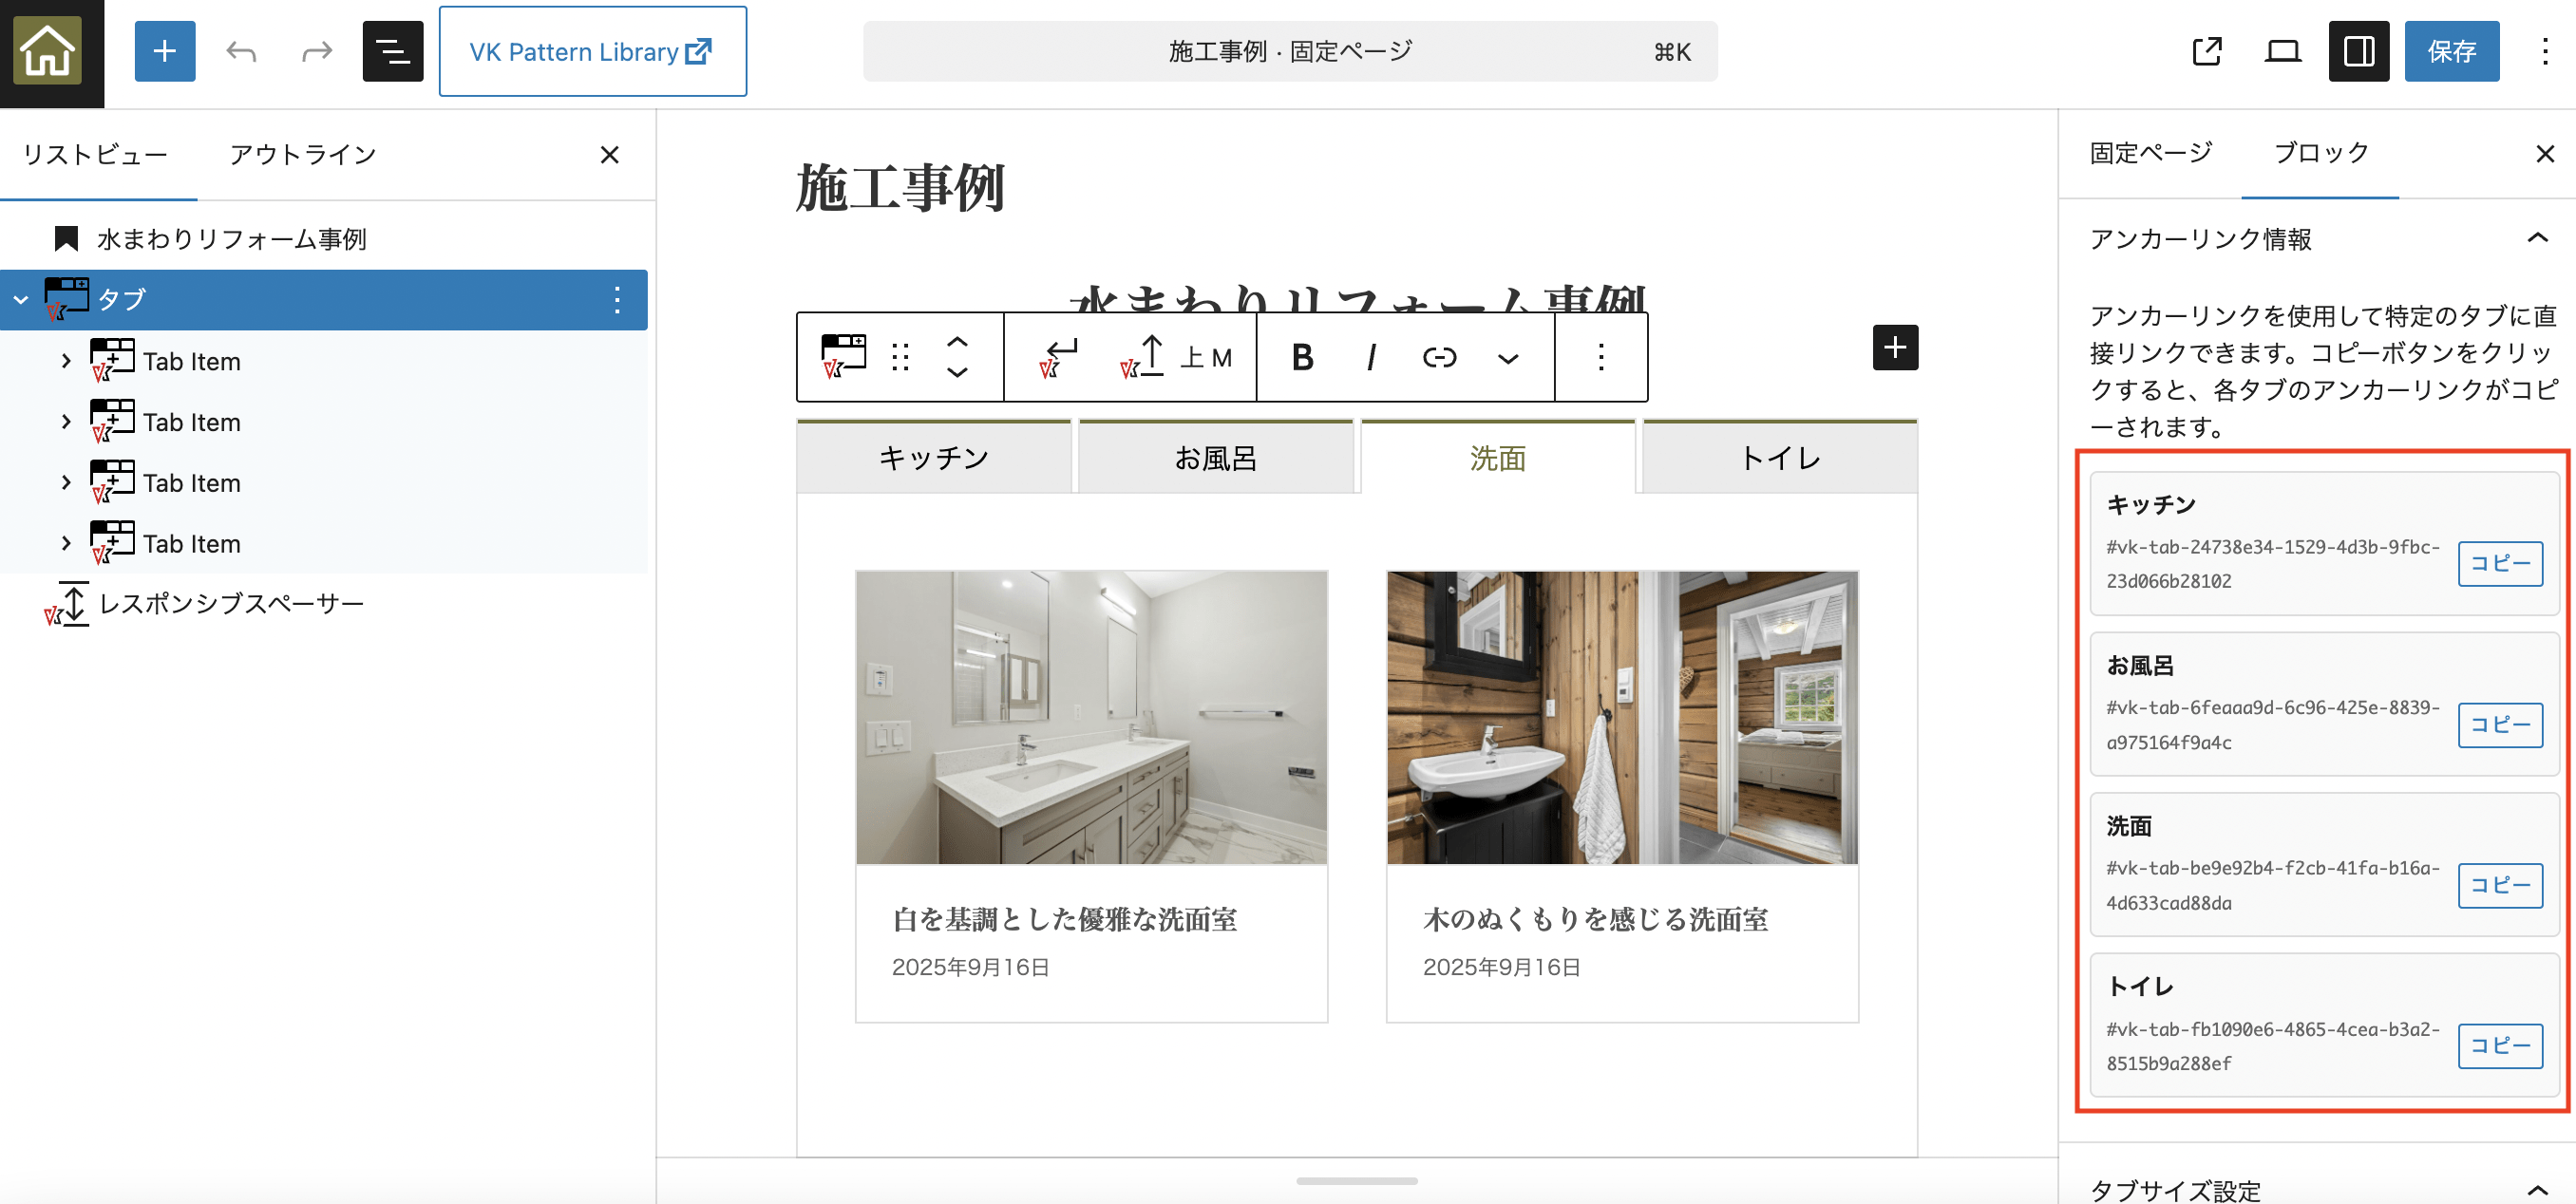
Task: Open the preview in new tab icon
Action: coord(2206,51)
